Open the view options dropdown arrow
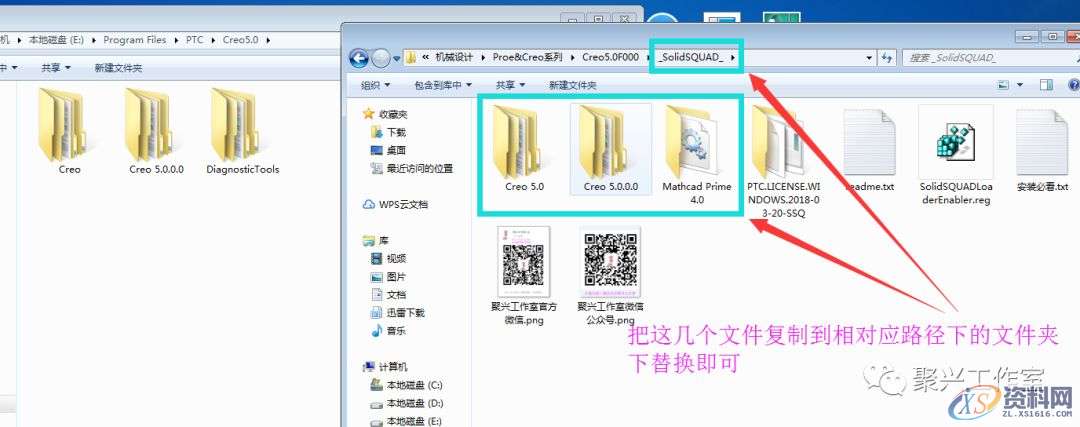 (1021, 85)
